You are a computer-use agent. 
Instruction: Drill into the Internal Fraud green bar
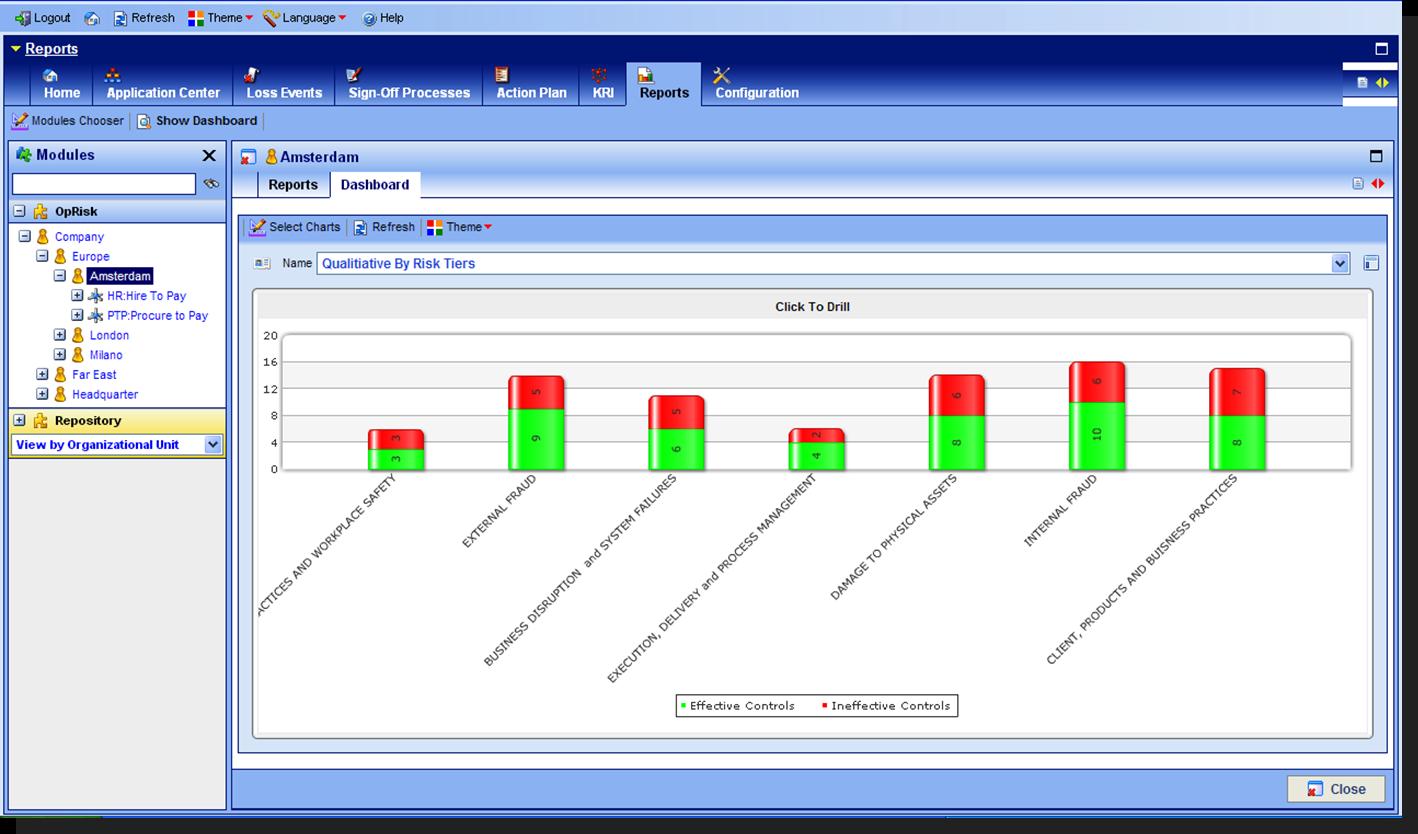pyautogui.click(x=1097, y=435)
